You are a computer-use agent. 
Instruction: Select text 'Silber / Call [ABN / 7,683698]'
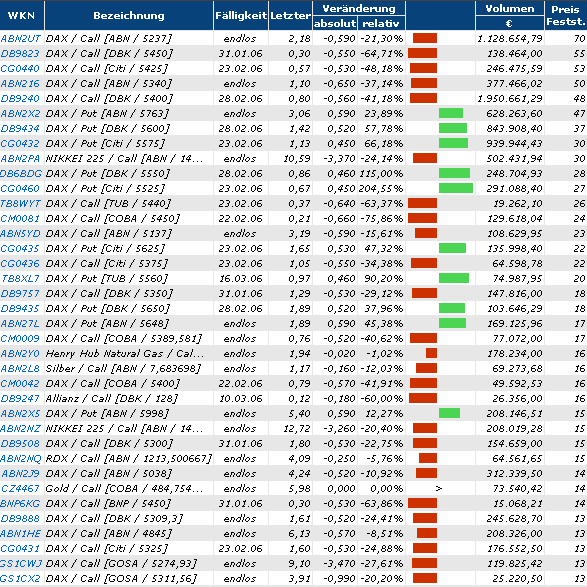(123, 368)
